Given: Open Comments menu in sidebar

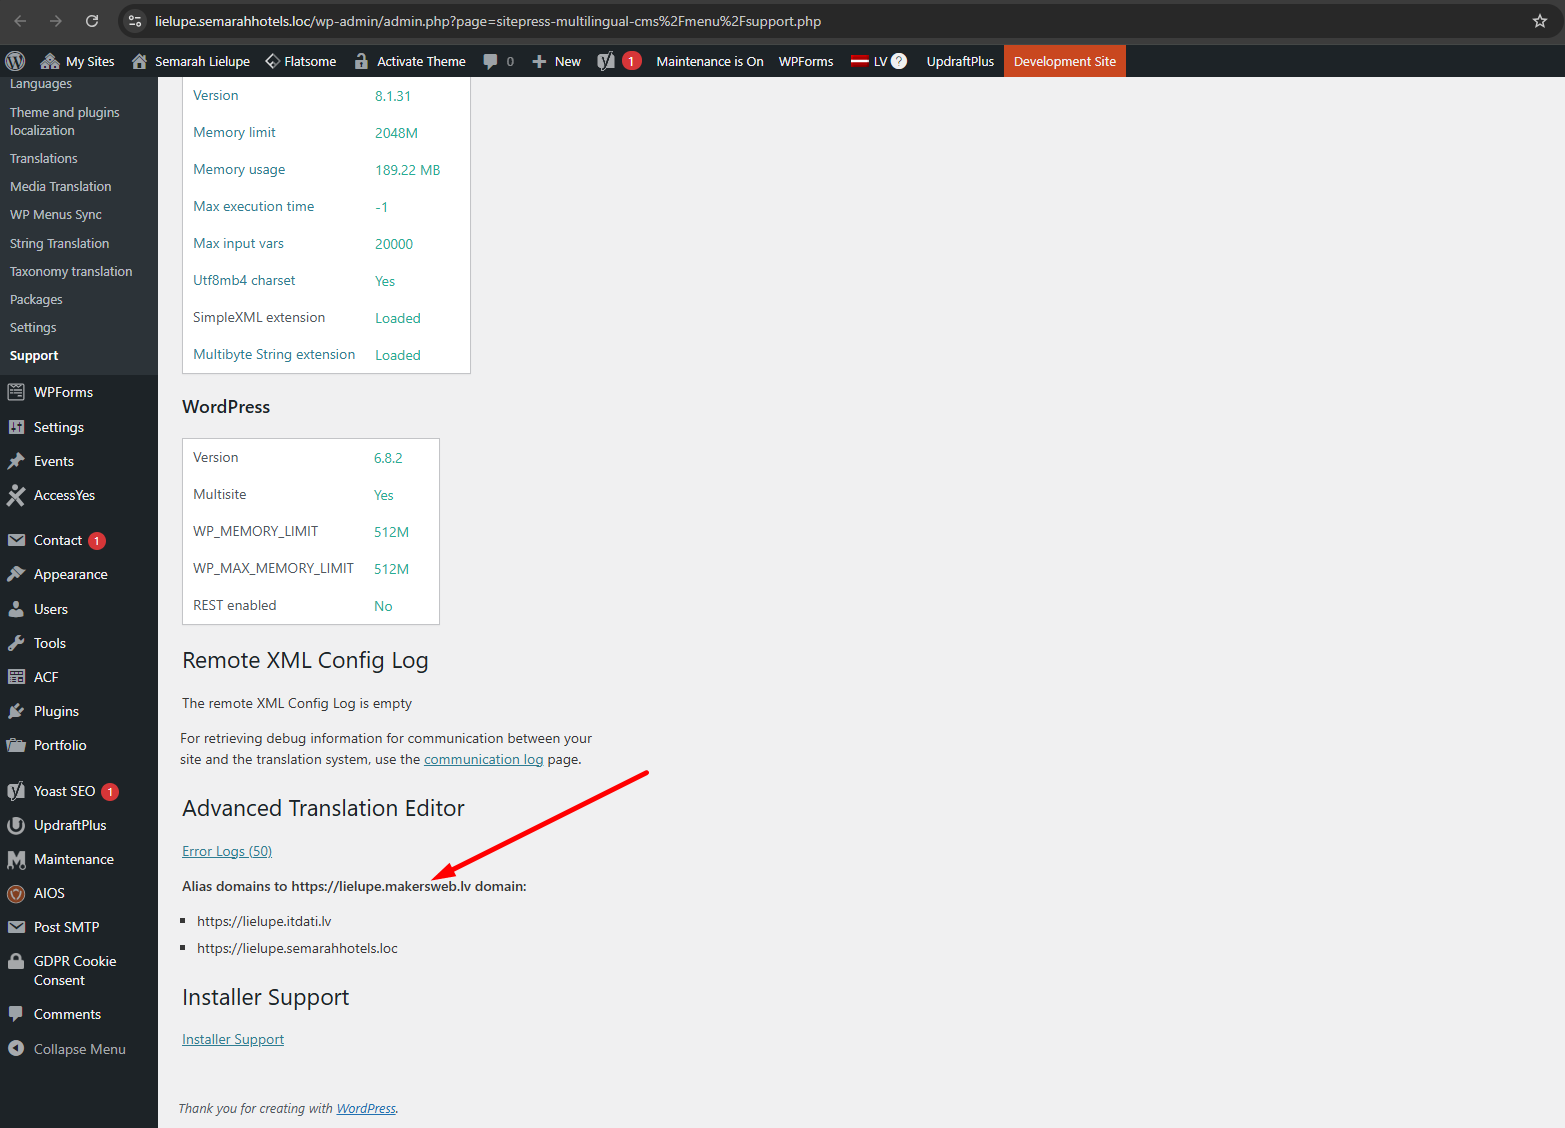Looking at the screenshot, I should click(67, 1014).
